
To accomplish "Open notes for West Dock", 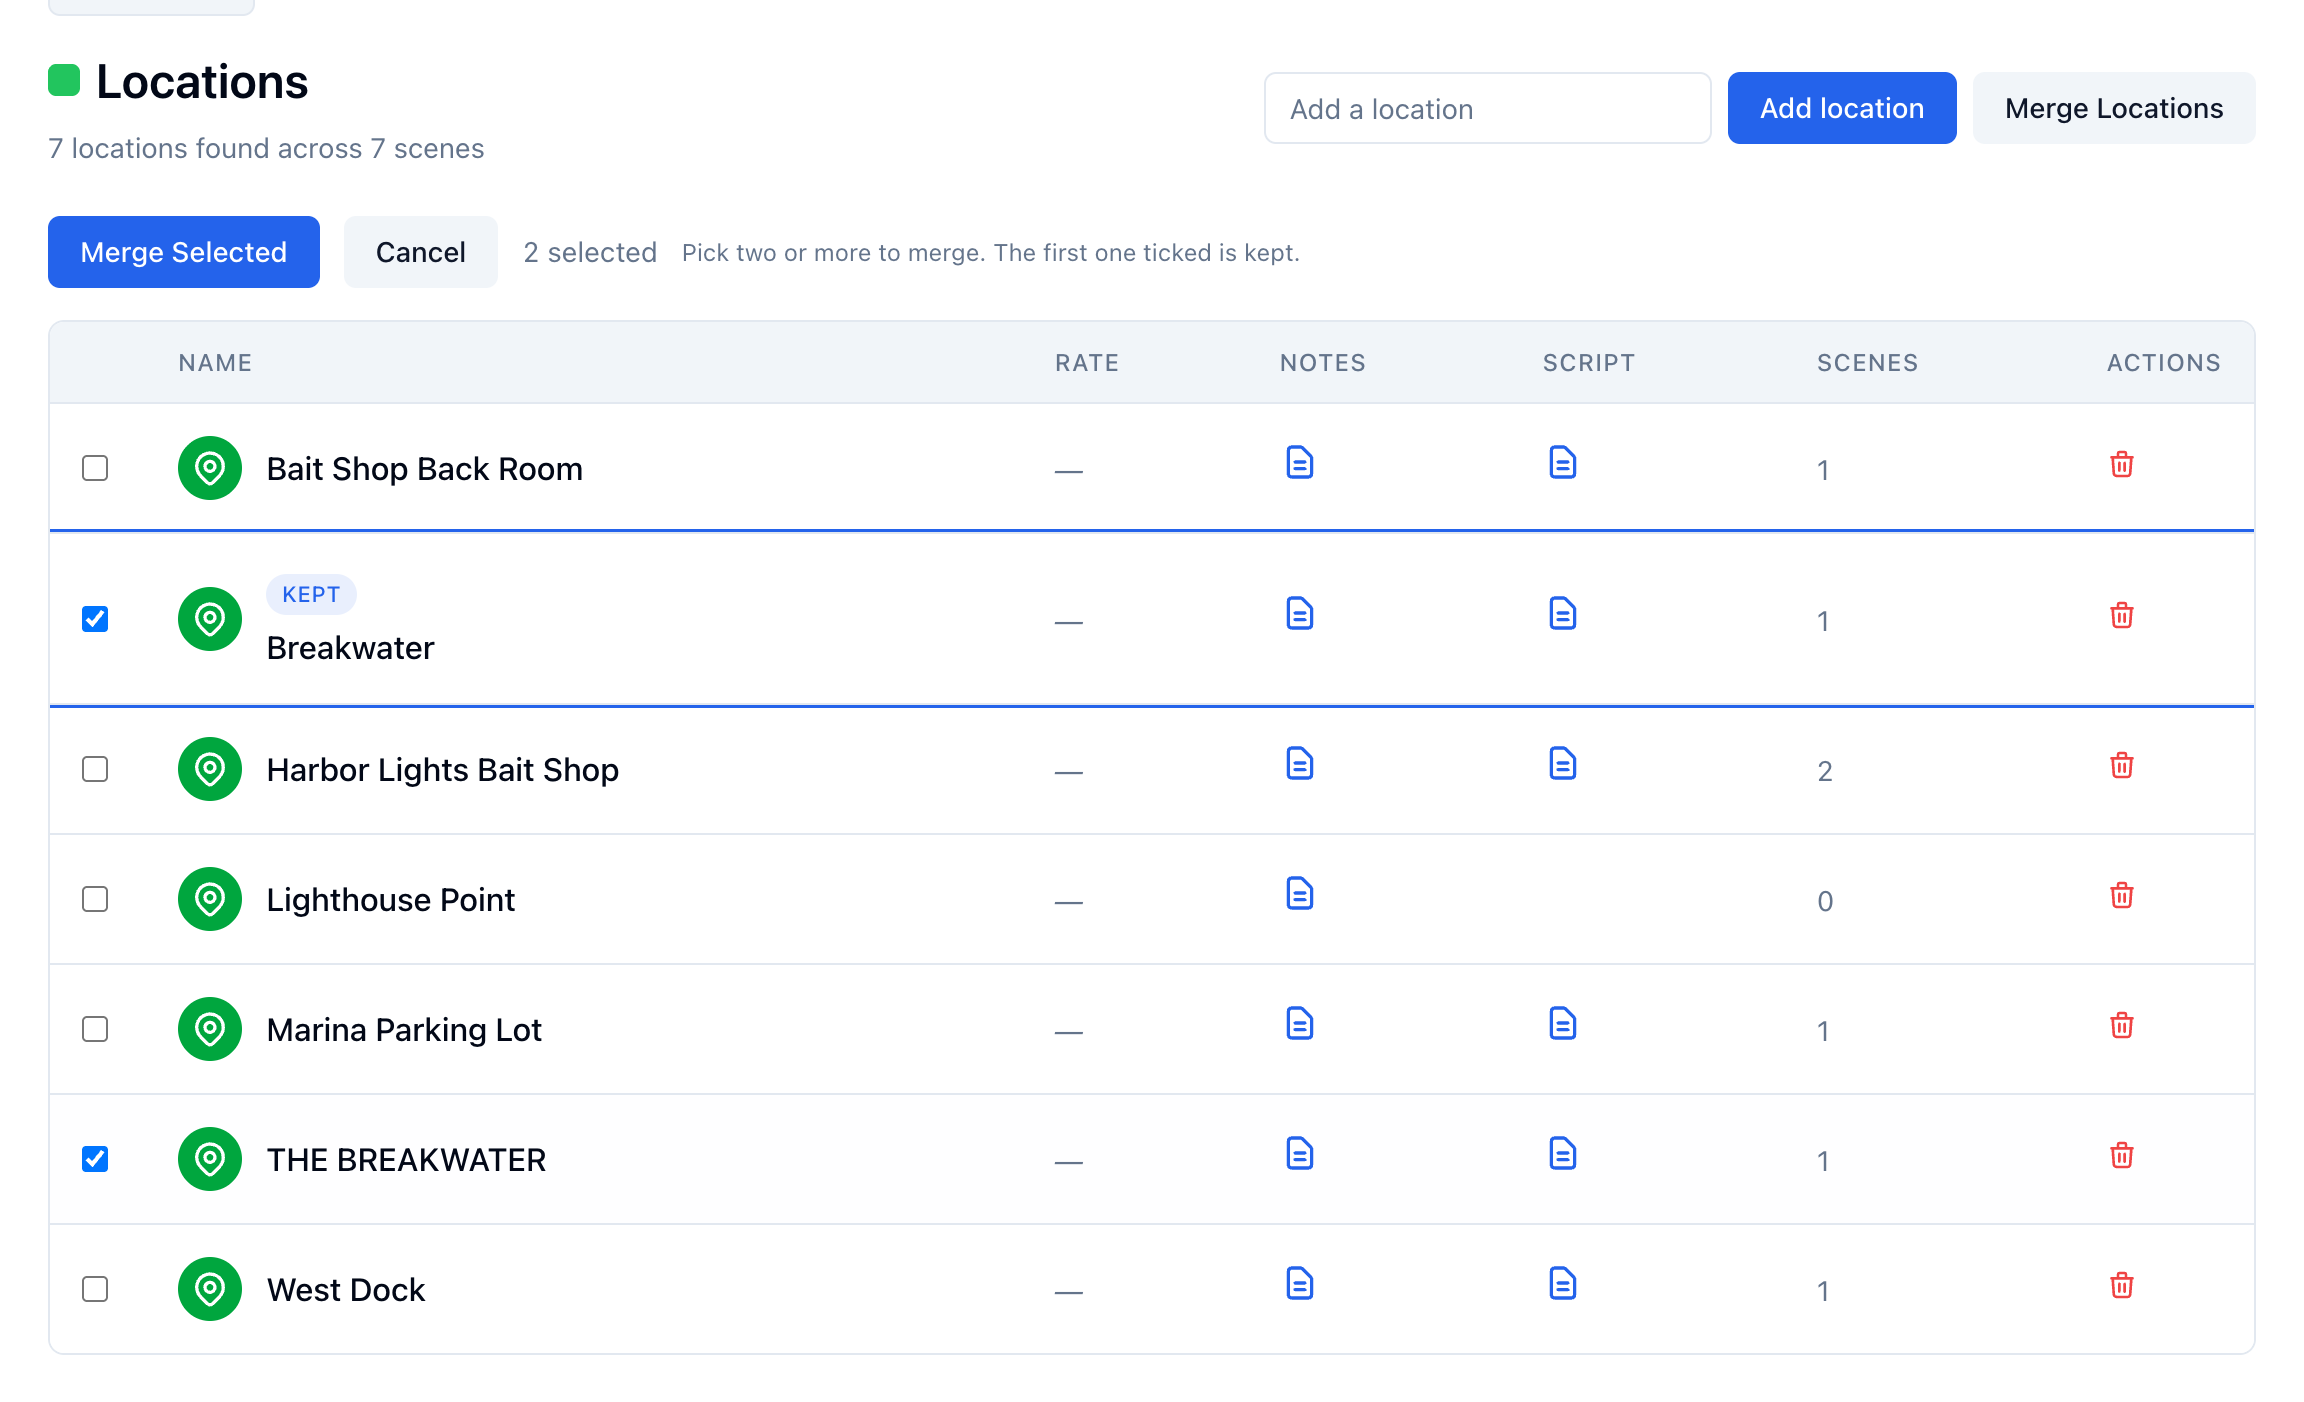I will tap(1299, 1284).
